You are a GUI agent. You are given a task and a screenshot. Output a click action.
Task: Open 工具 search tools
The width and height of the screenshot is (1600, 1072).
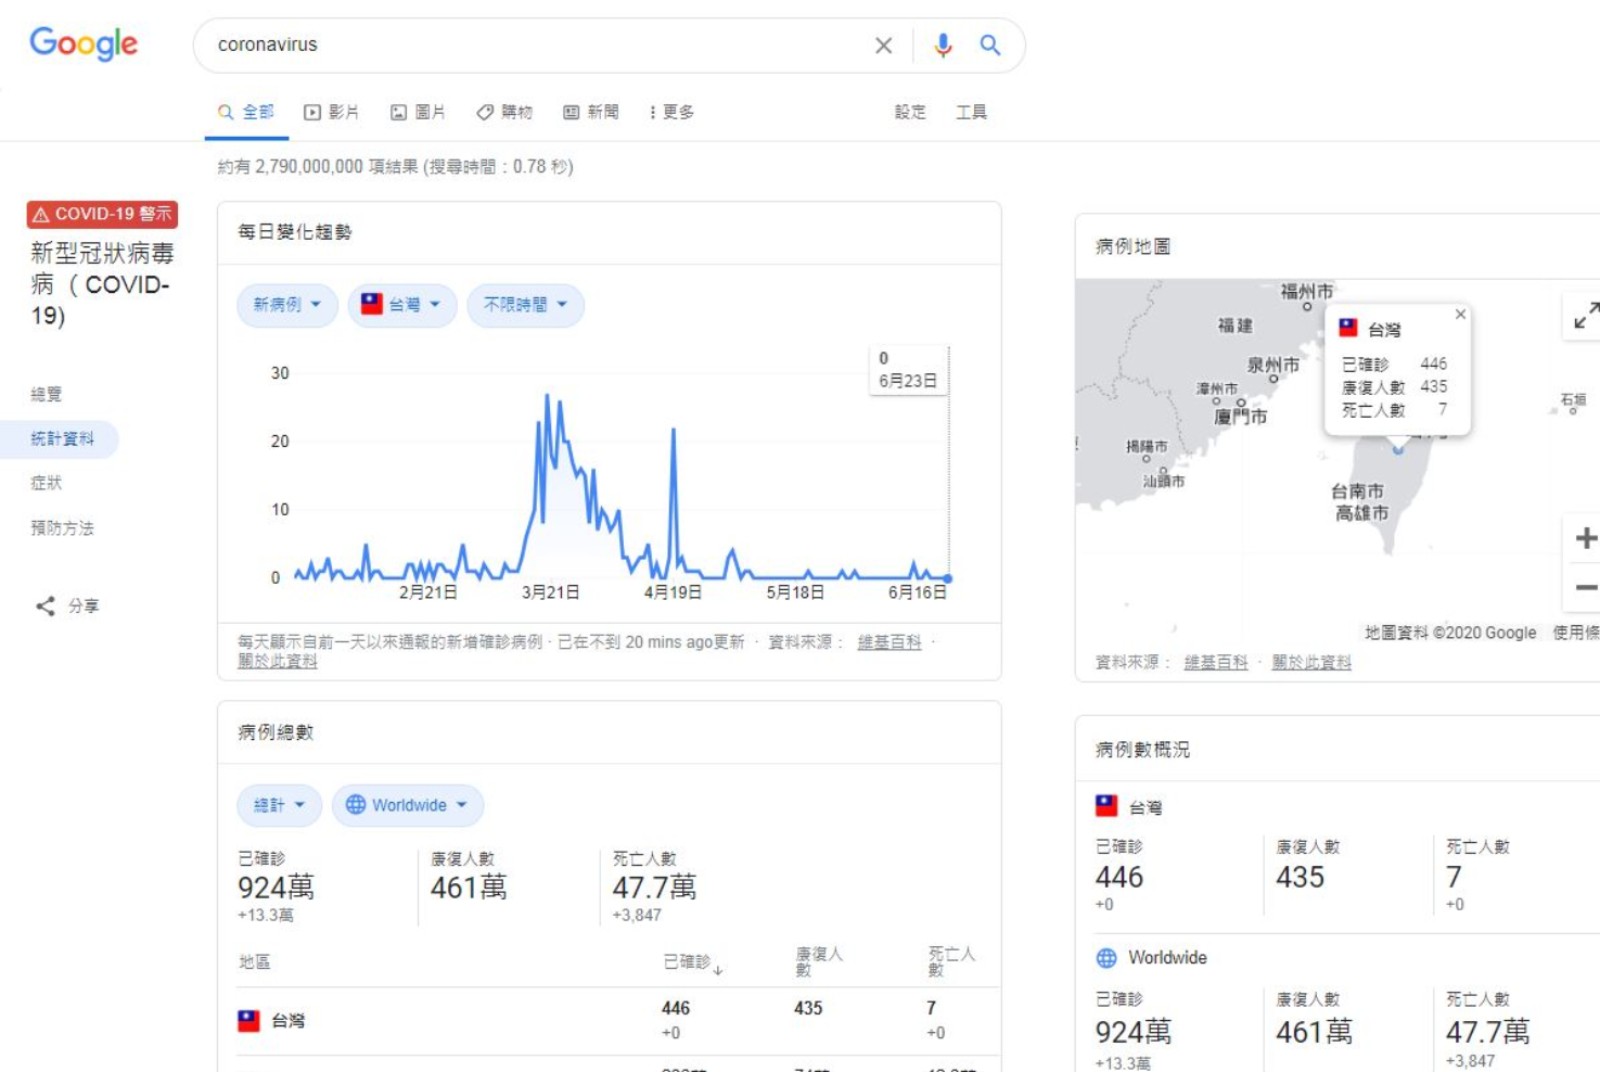[x=971, y=112]
